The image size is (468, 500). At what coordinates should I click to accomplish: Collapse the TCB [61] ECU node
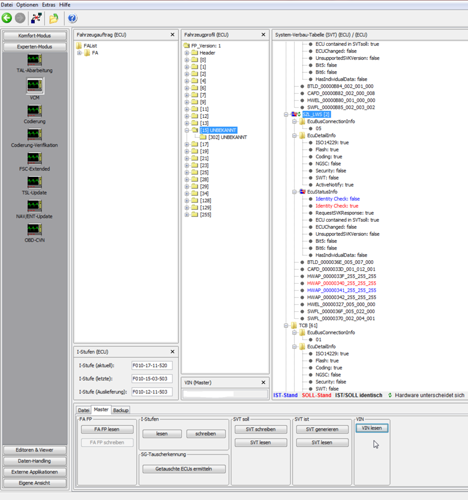point(286,325)
